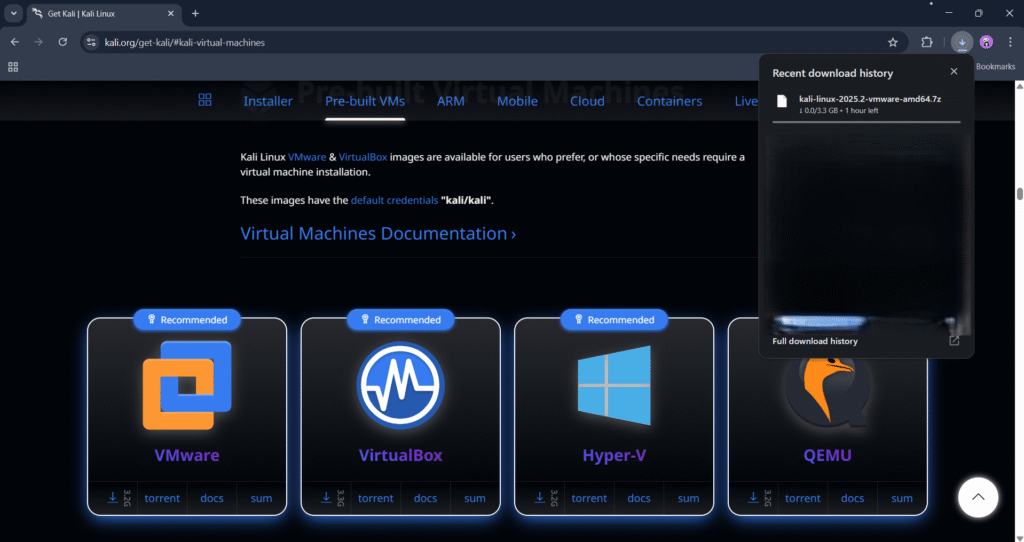Image resolution: width=1024 pixels, height=542 pixels.
Task: Open Hyper-V docs link
Action: click(x=639, y=498)
